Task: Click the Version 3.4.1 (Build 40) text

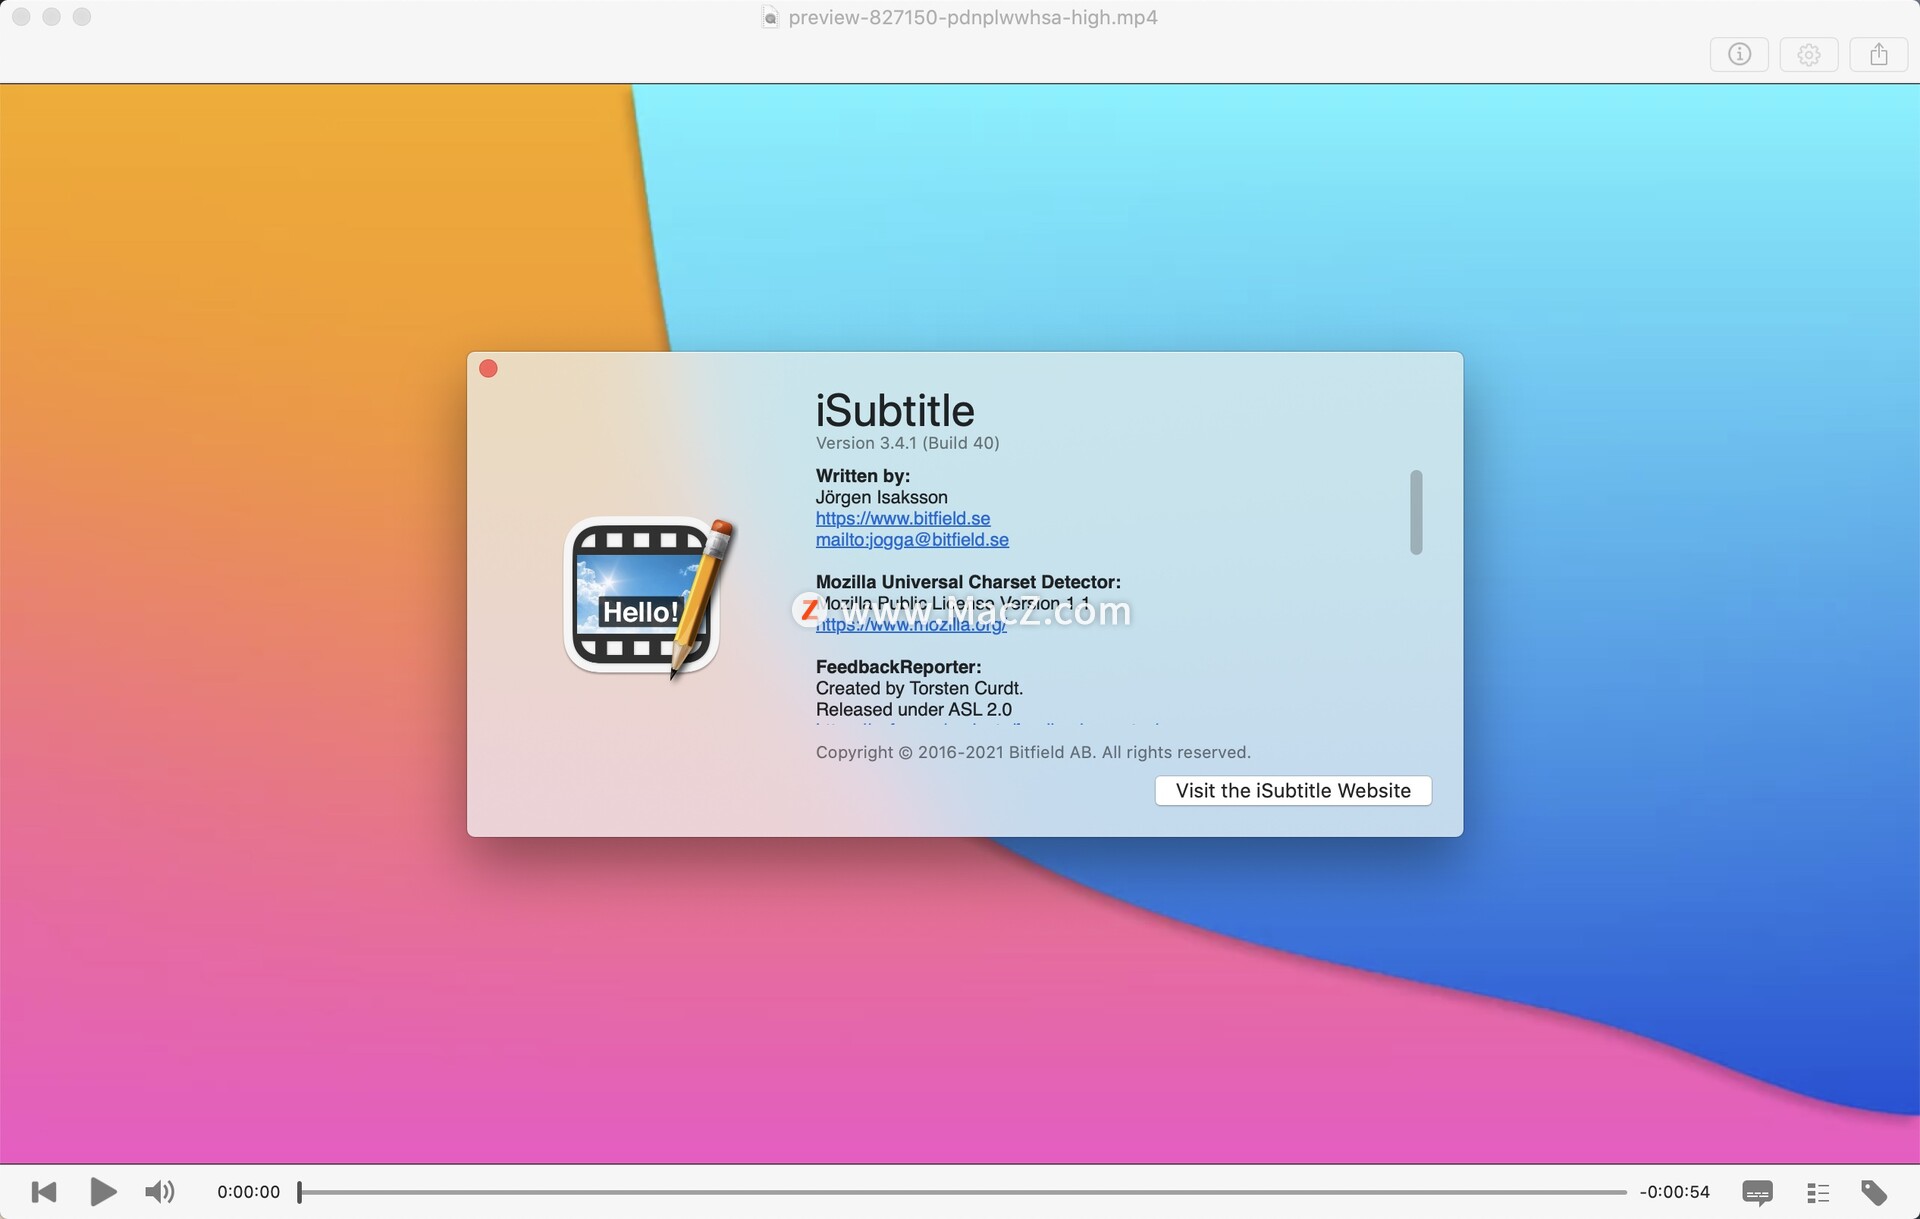Action: click(x=907, y=443)
